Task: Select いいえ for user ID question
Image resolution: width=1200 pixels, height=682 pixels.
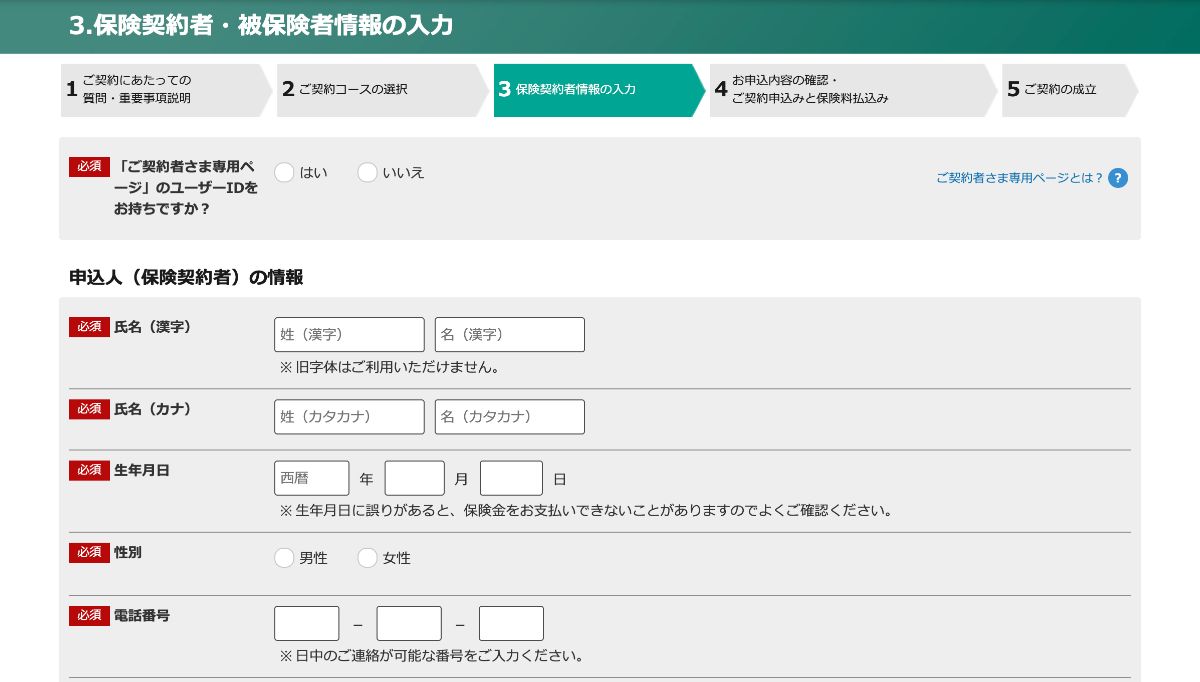Action: pos(367,173)
